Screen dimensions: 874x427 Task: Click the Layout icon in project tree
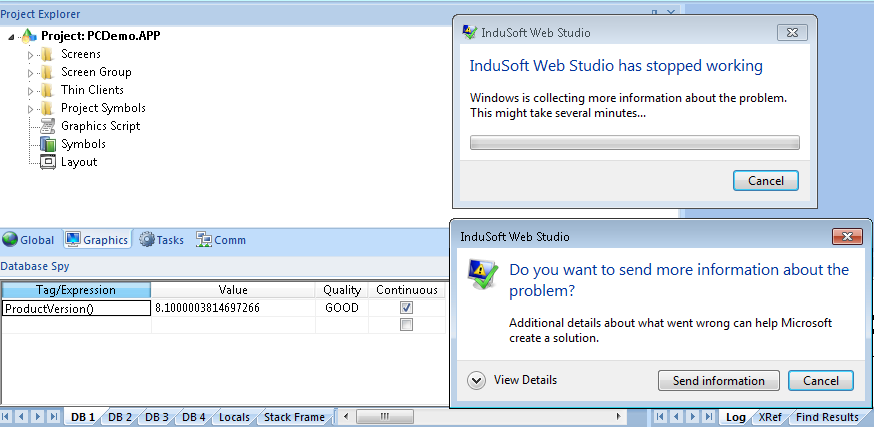[47, 162]
